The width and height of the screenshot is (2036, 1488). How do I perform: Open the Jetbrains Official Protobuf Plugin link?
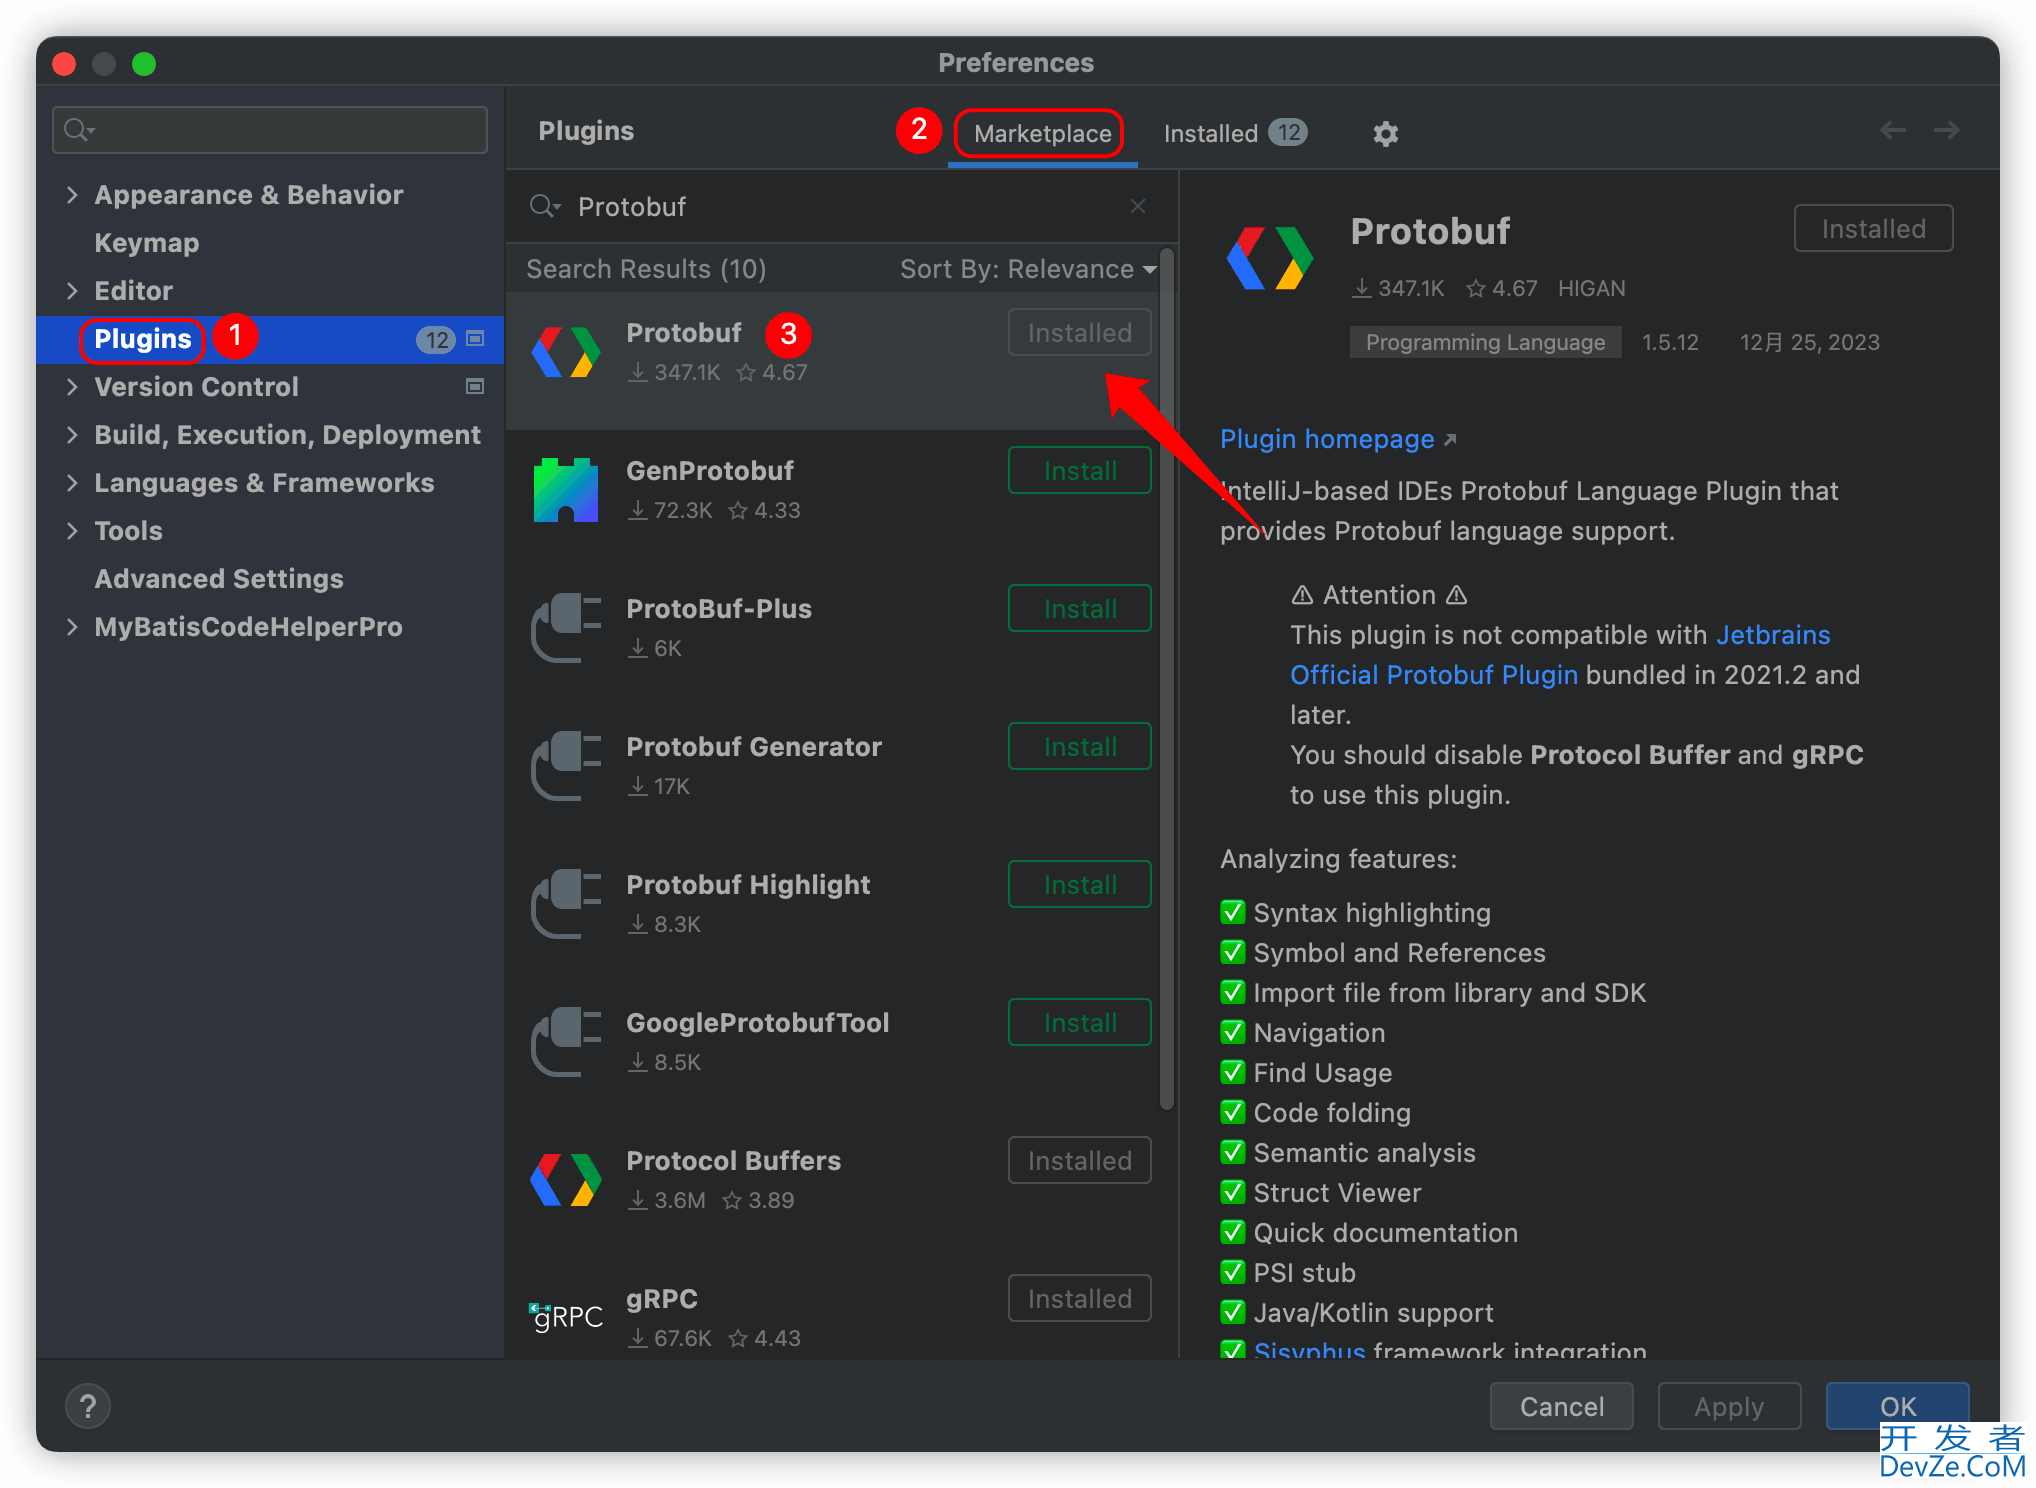click(1560, 655)
